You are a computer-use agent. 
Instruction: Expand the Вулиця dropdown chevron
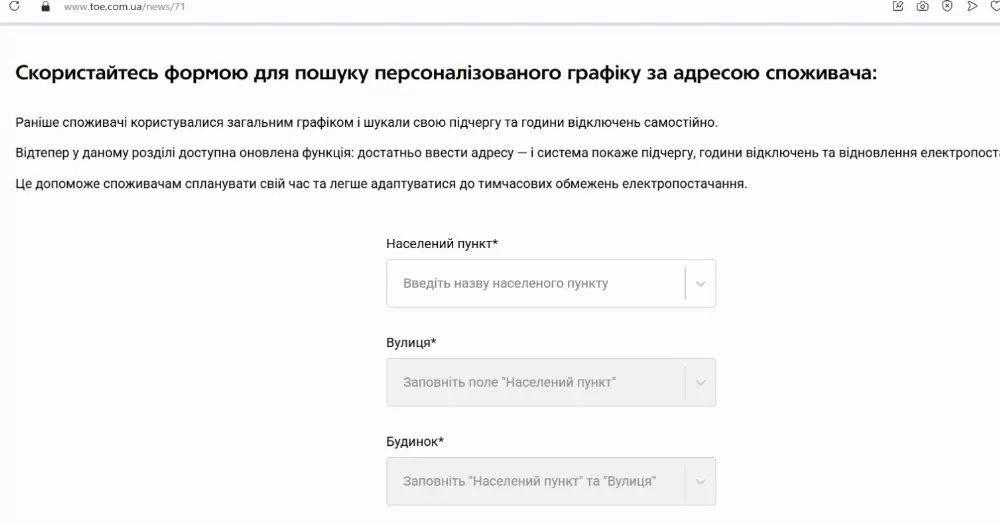click(x=700, y=382)
